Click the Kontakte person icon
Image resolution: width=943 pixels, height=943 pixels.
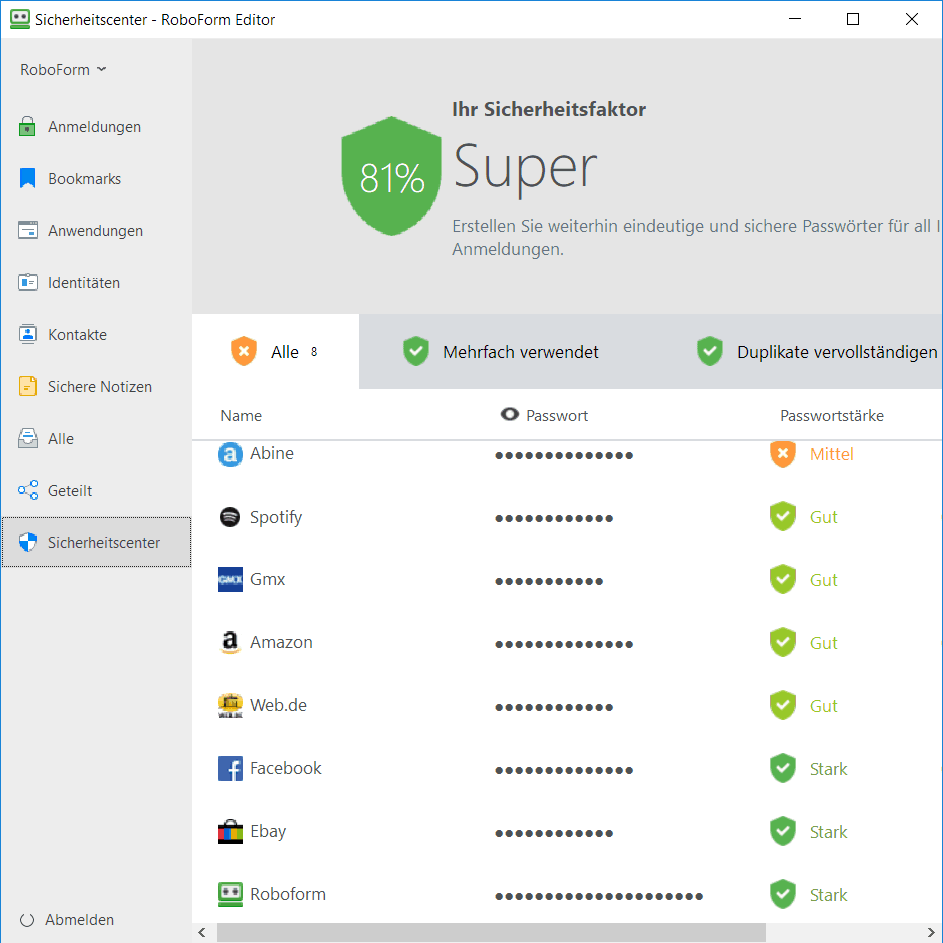[28, 334]
